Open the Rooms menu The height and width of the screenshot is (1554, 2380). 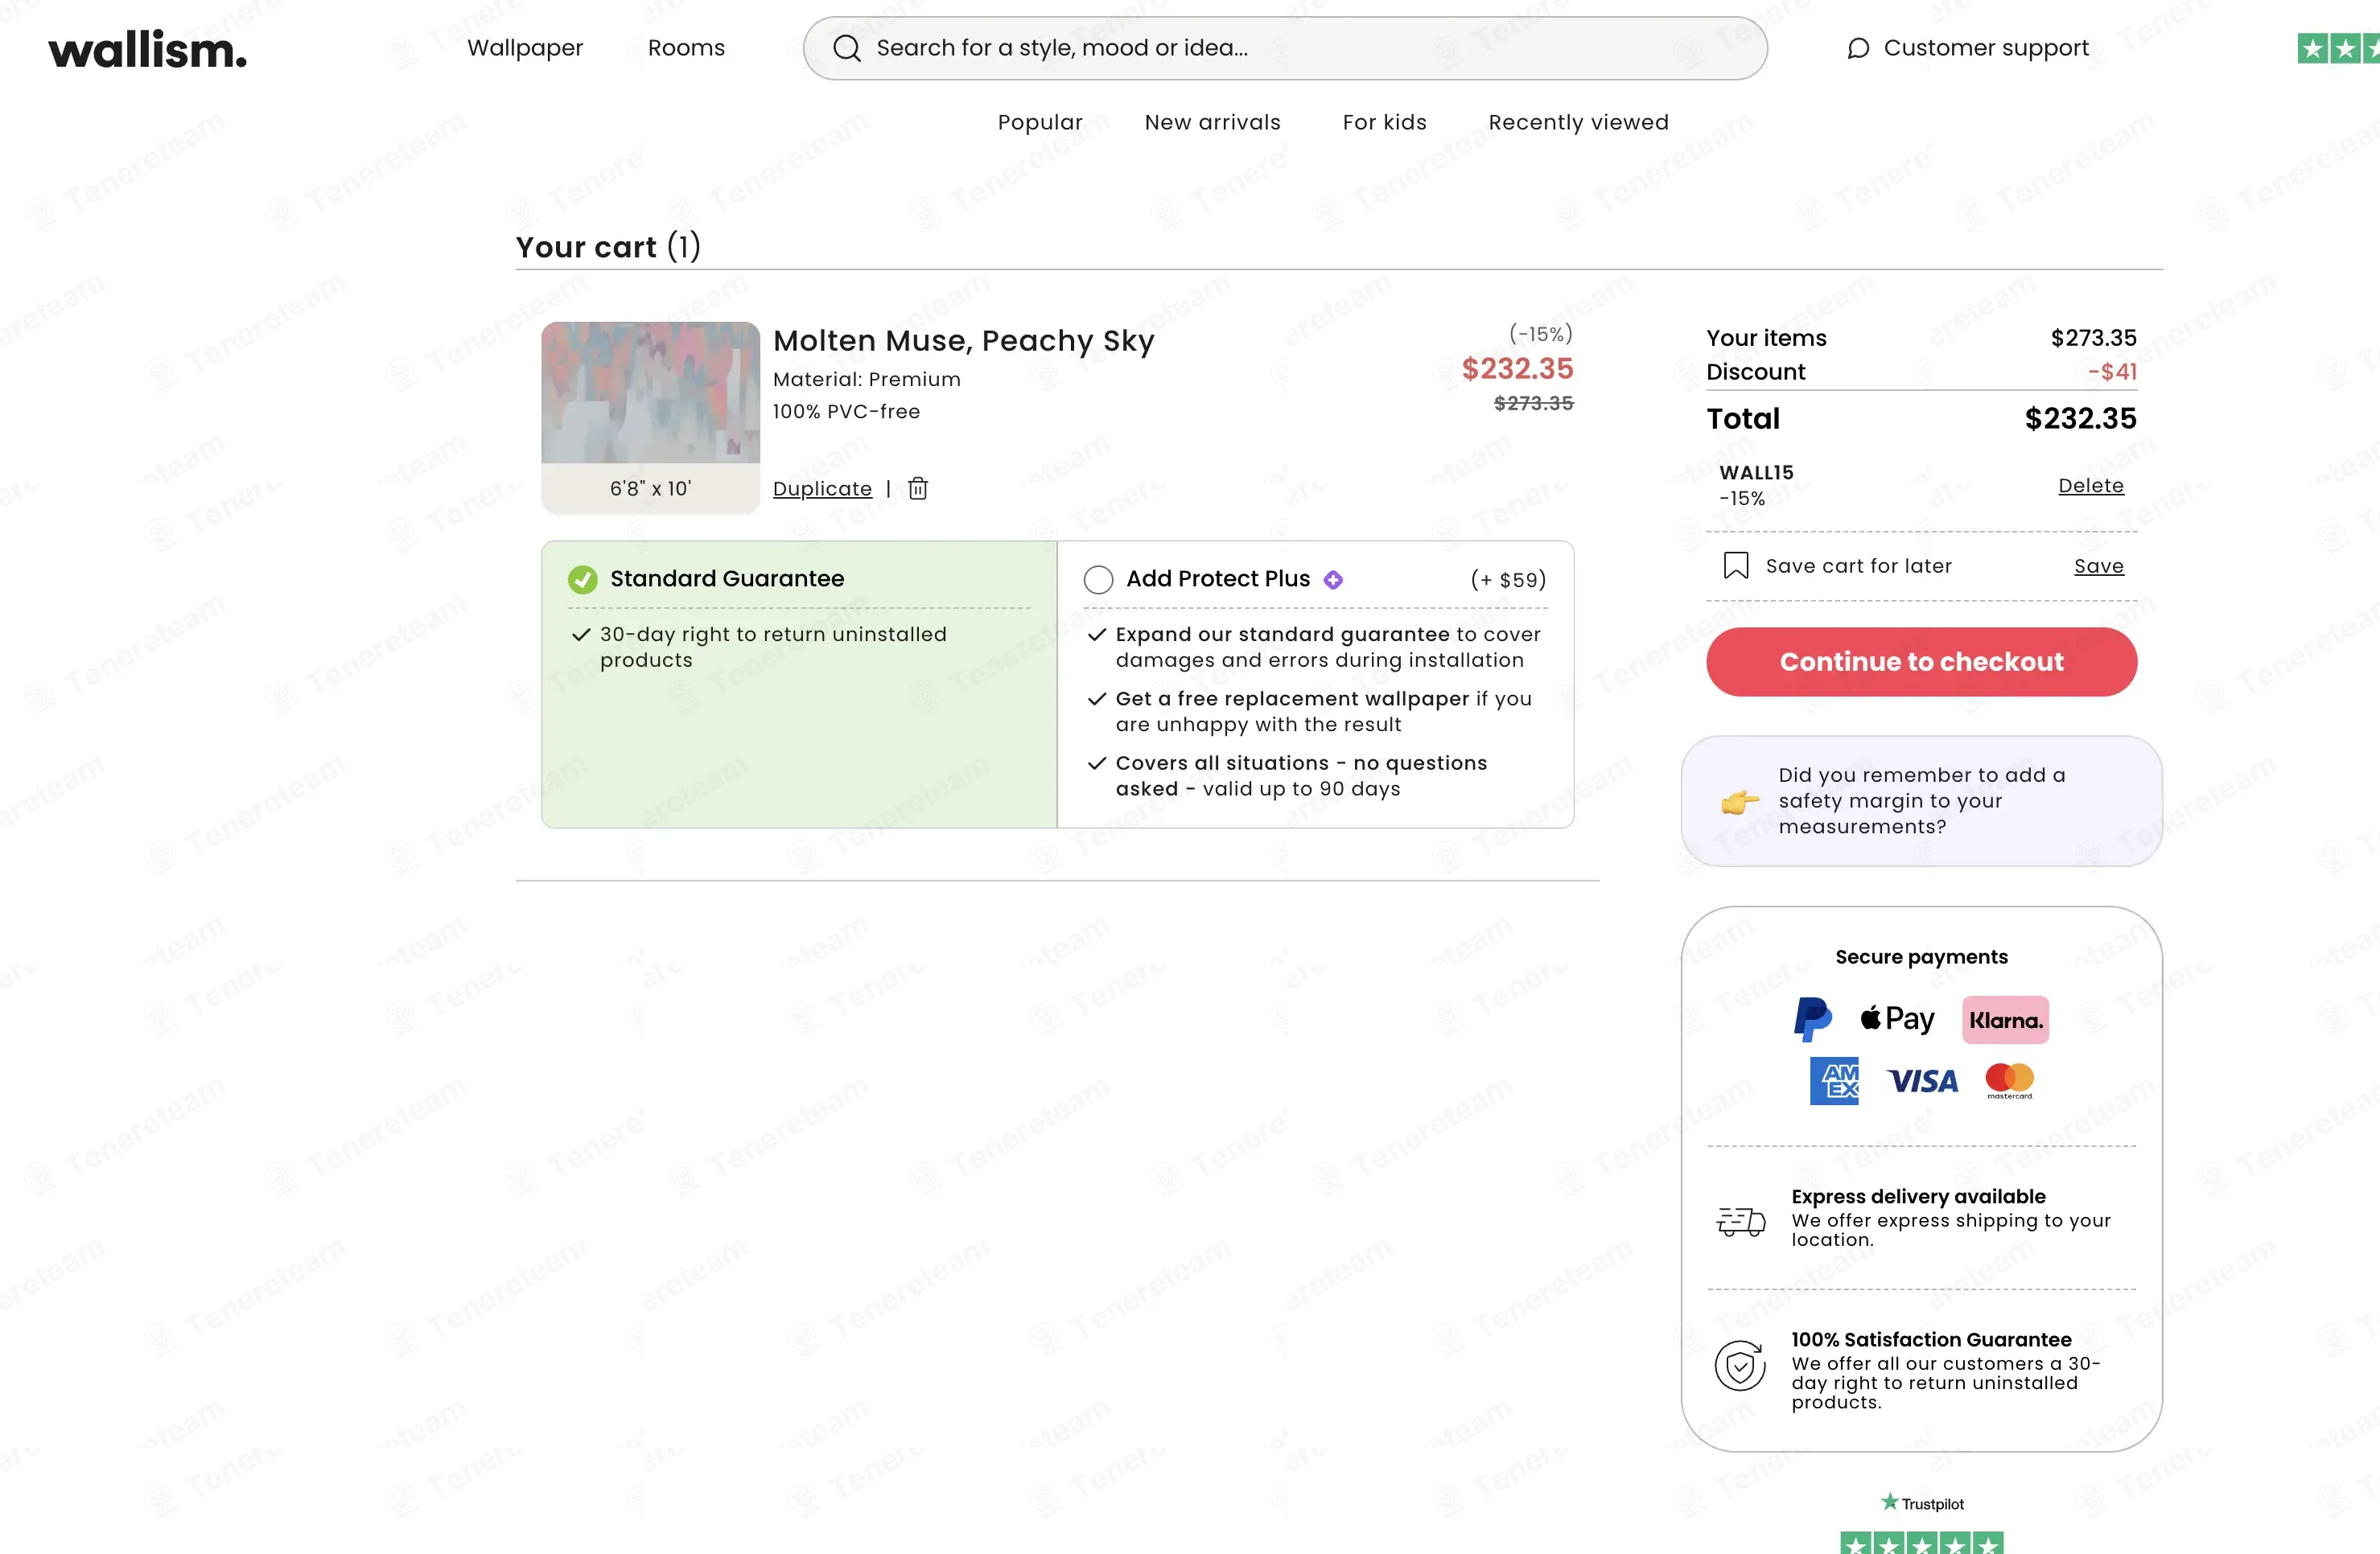click(x=686, y=48)
